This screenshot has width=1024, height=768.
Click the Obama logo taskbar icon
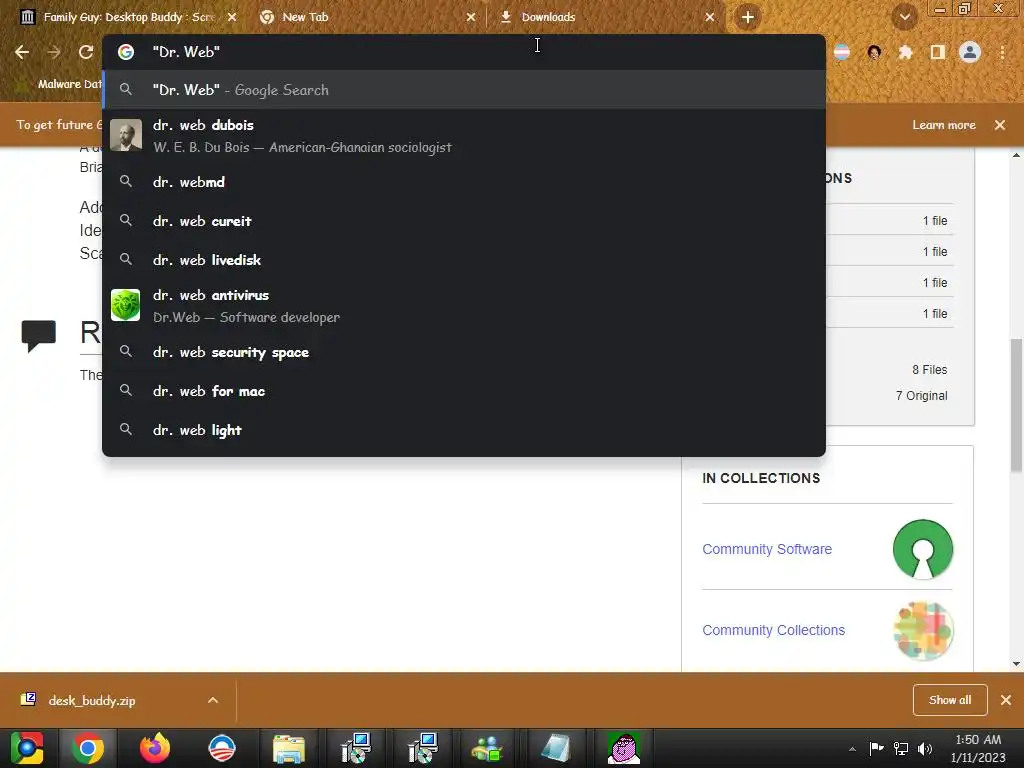(x=222, y=748)
